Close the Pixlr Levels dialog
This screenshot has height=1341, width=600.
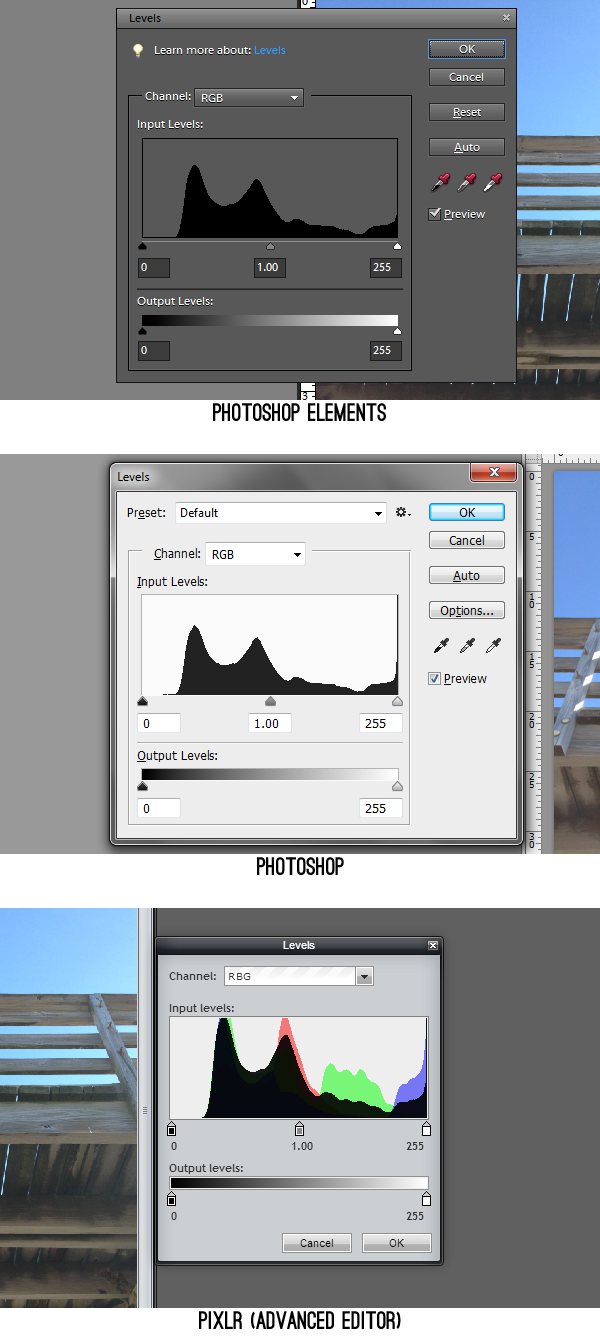pos(432,945)
